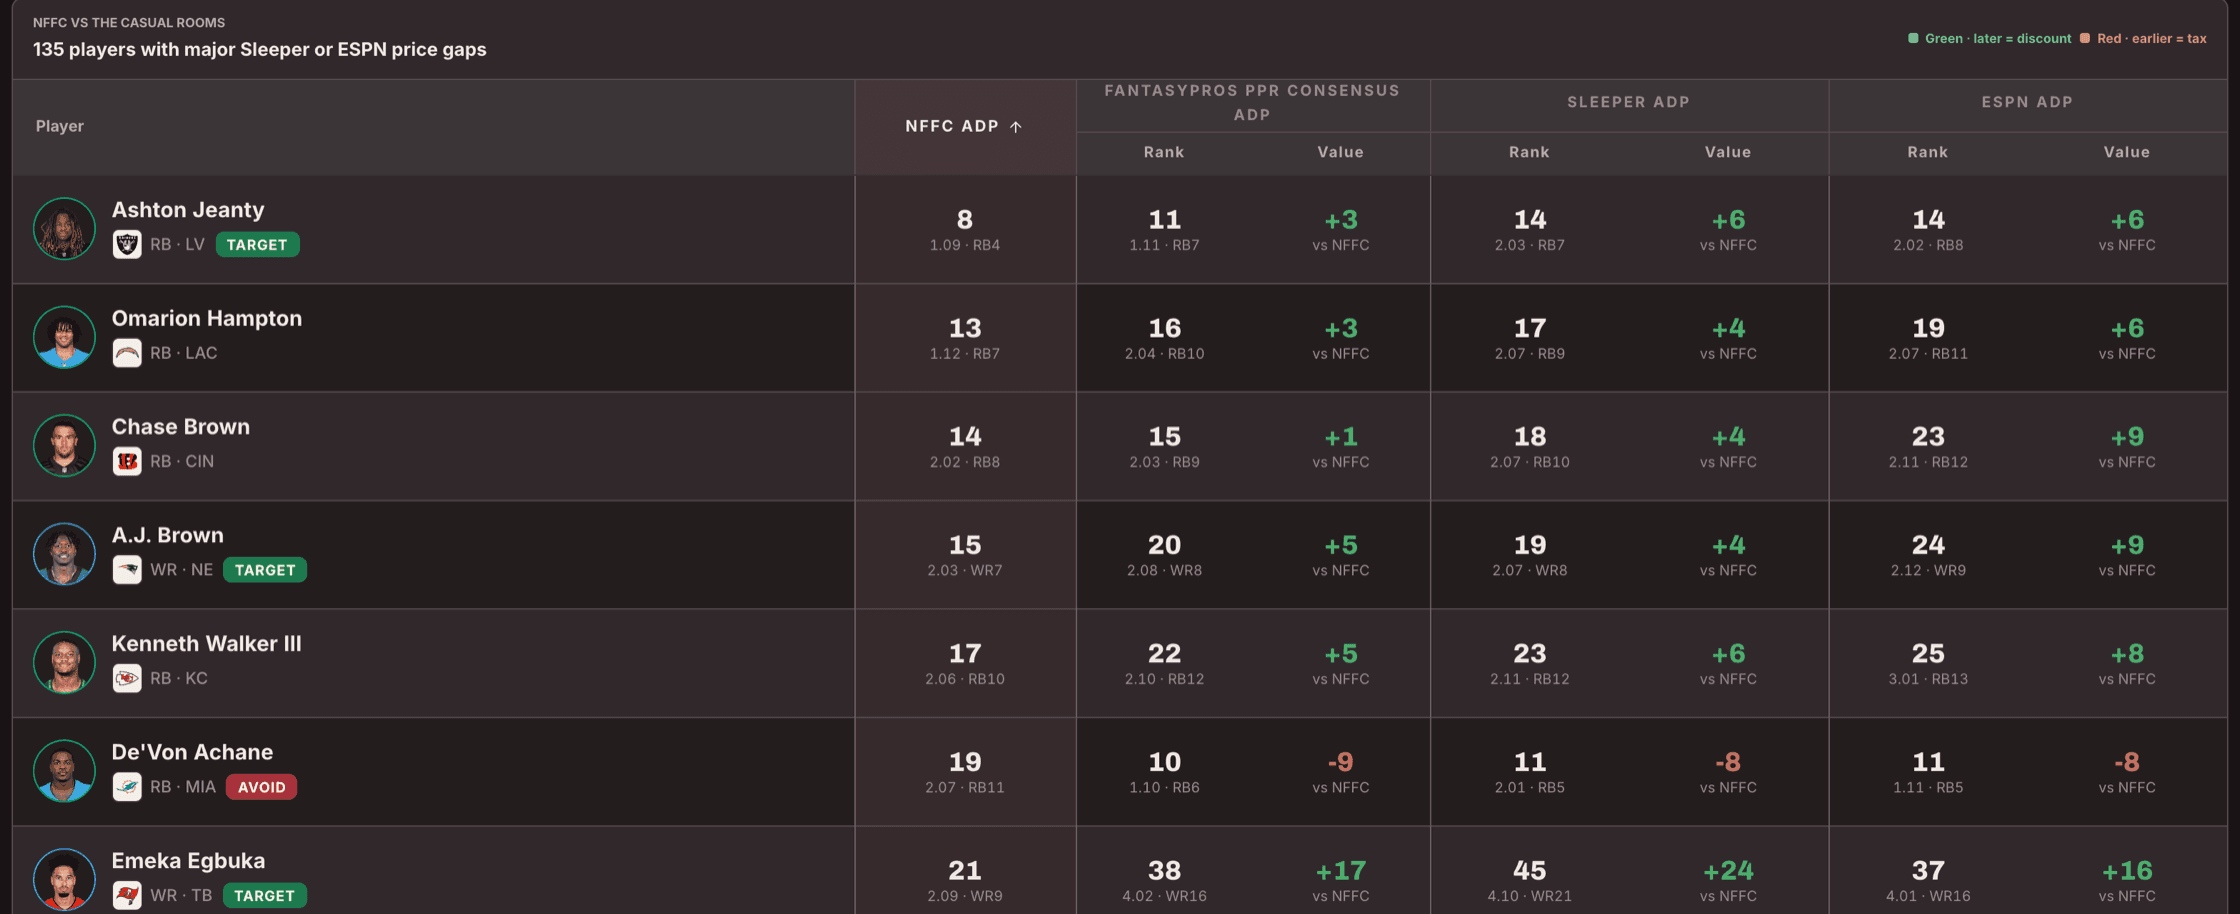Viewport: 2240px width, 914px height.
Task: Click Kenneth Walker III's +8 ESPN value
Action: pos(2126,654)
